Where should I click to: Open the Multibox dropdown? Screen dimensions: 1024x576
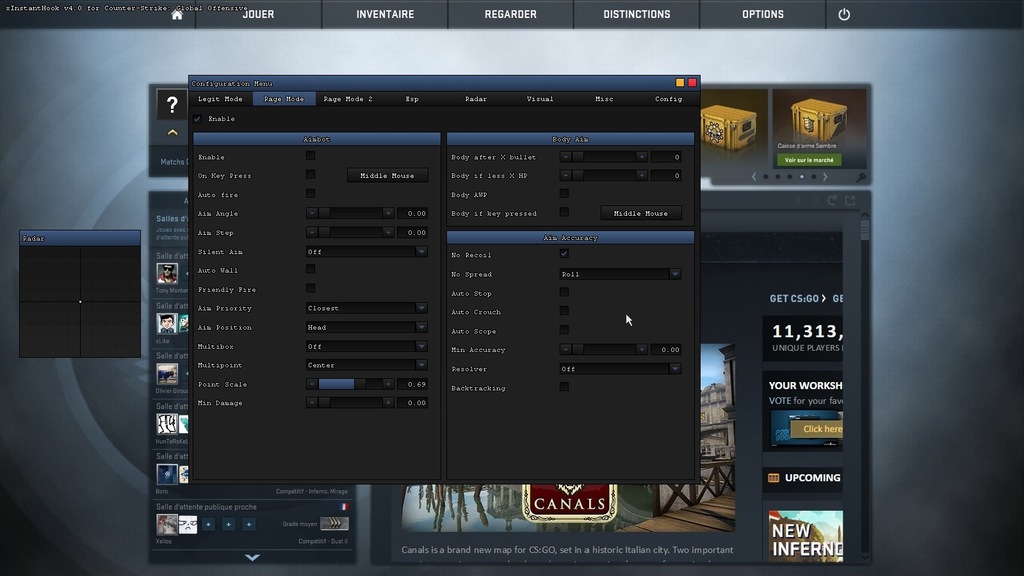point(366,346)
